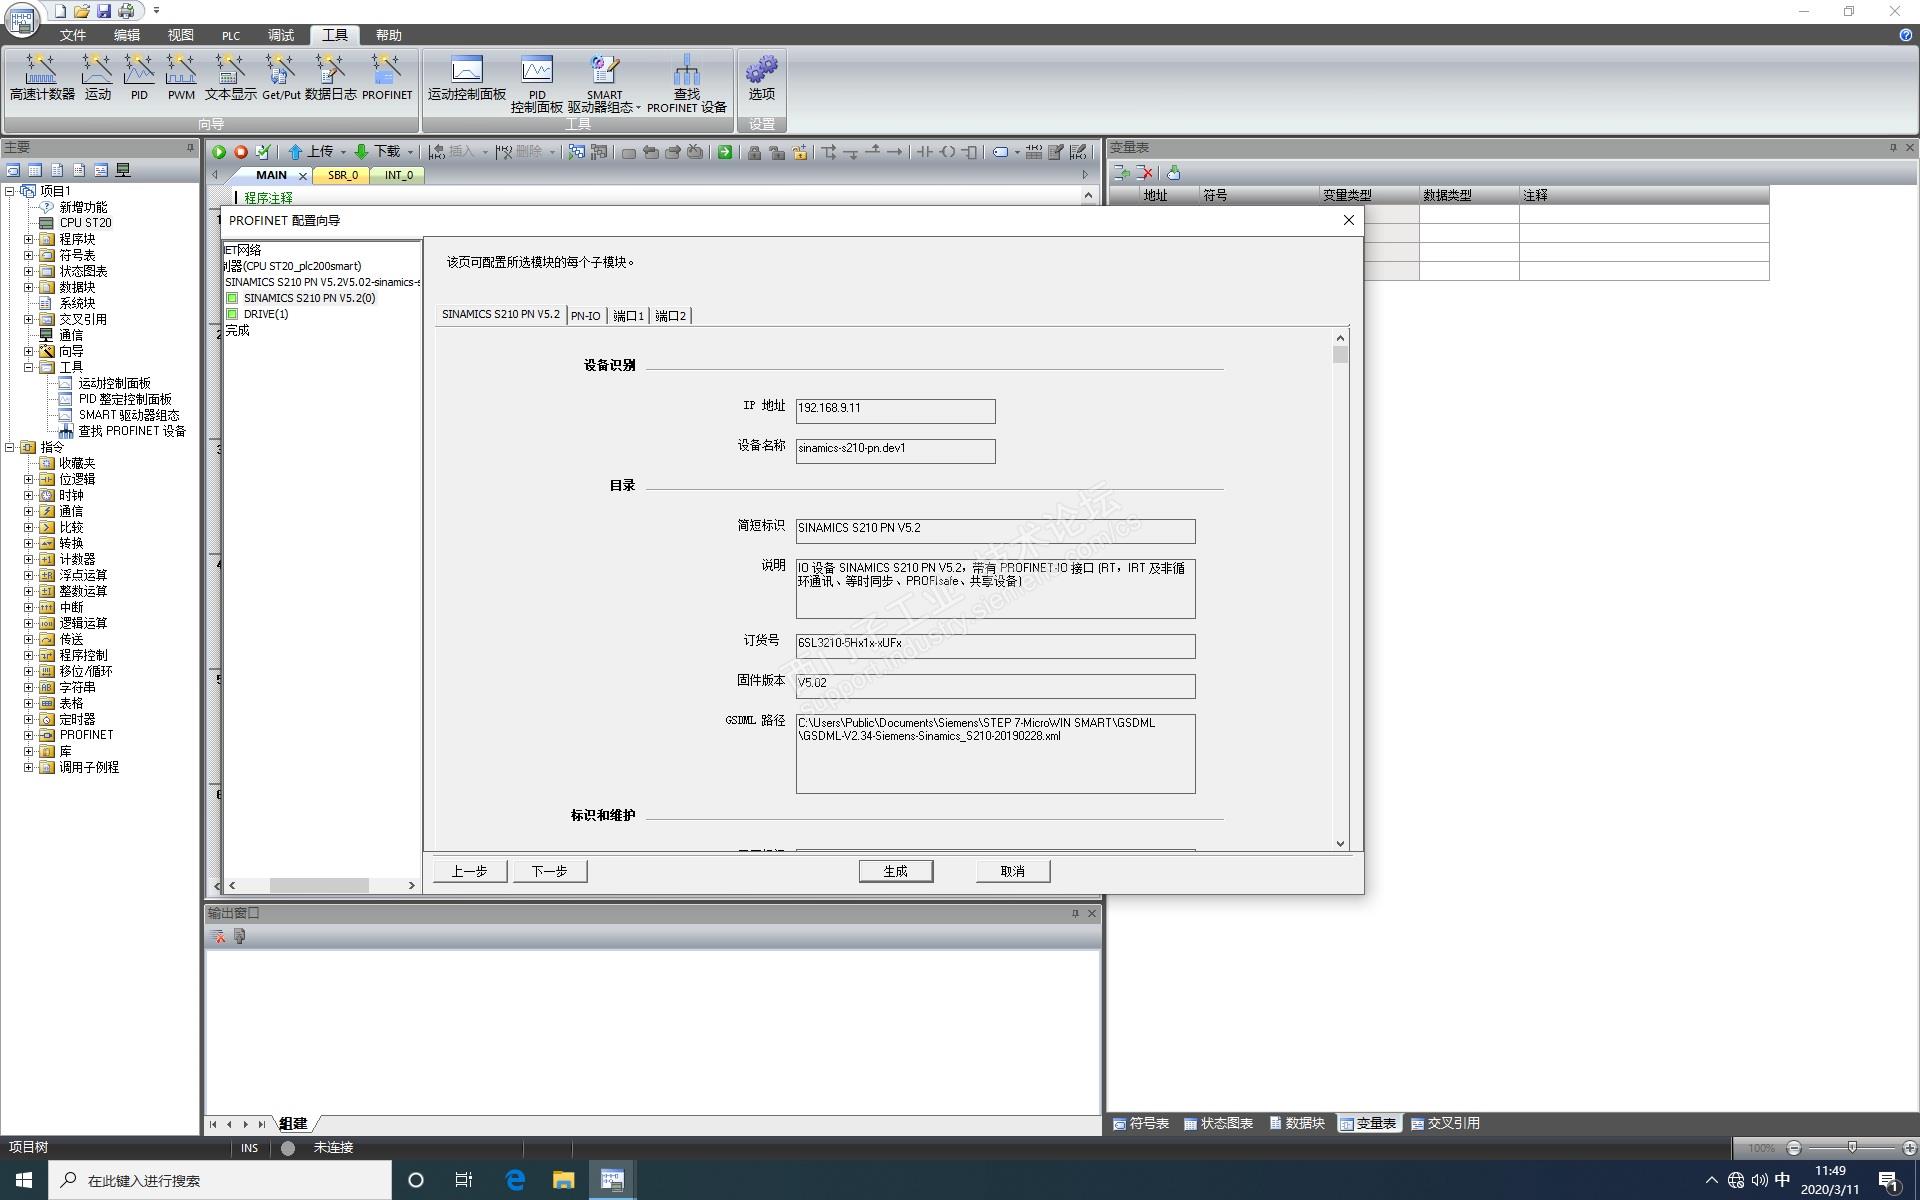Click the 生成 button

[x=895, y=871]
